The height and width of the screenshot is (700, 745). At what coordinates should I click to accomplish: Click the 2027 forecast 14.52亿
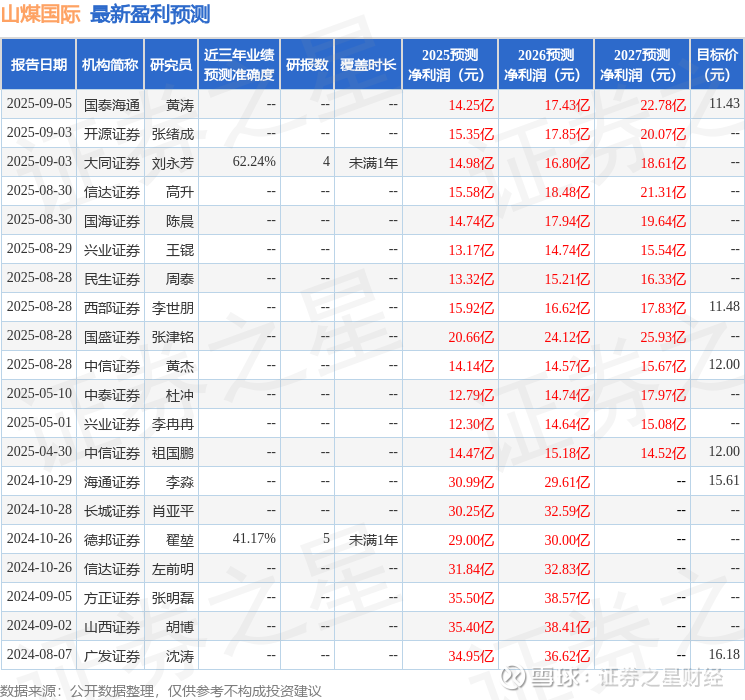[663, 453]
